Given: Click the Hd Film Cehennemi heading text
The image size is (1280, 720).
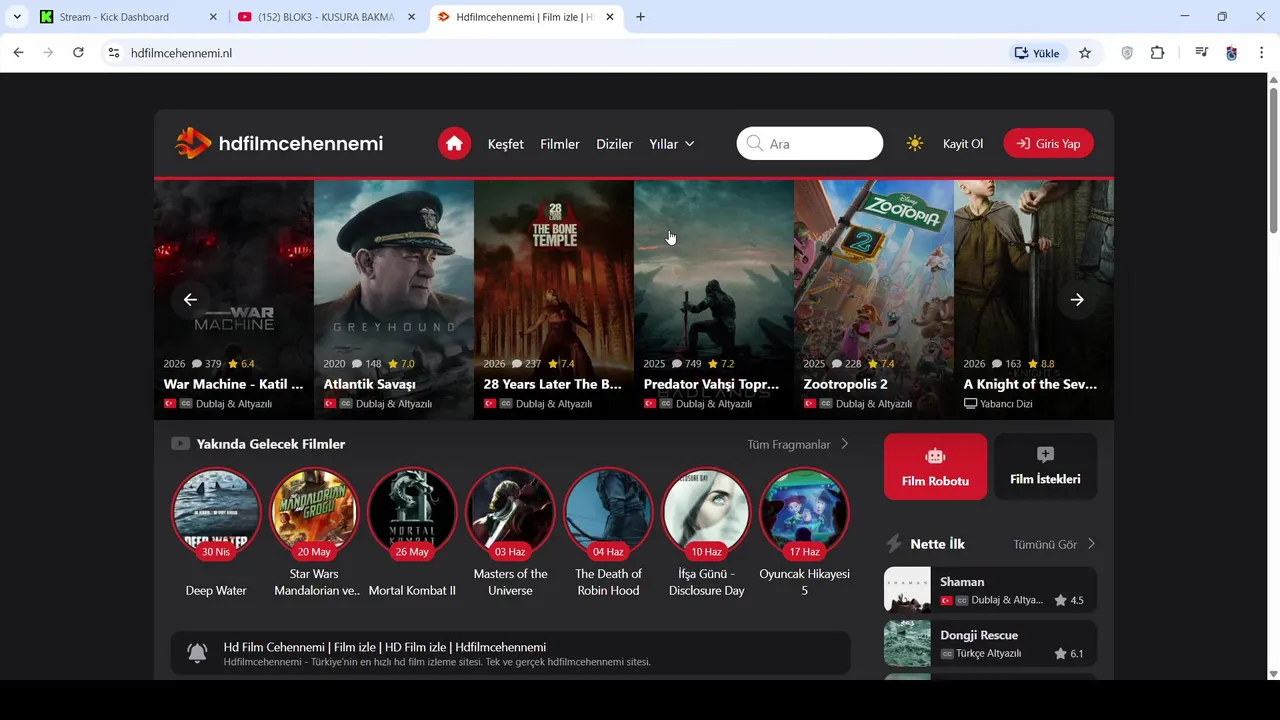Looking at the screenshot, I should click(384, 647).
